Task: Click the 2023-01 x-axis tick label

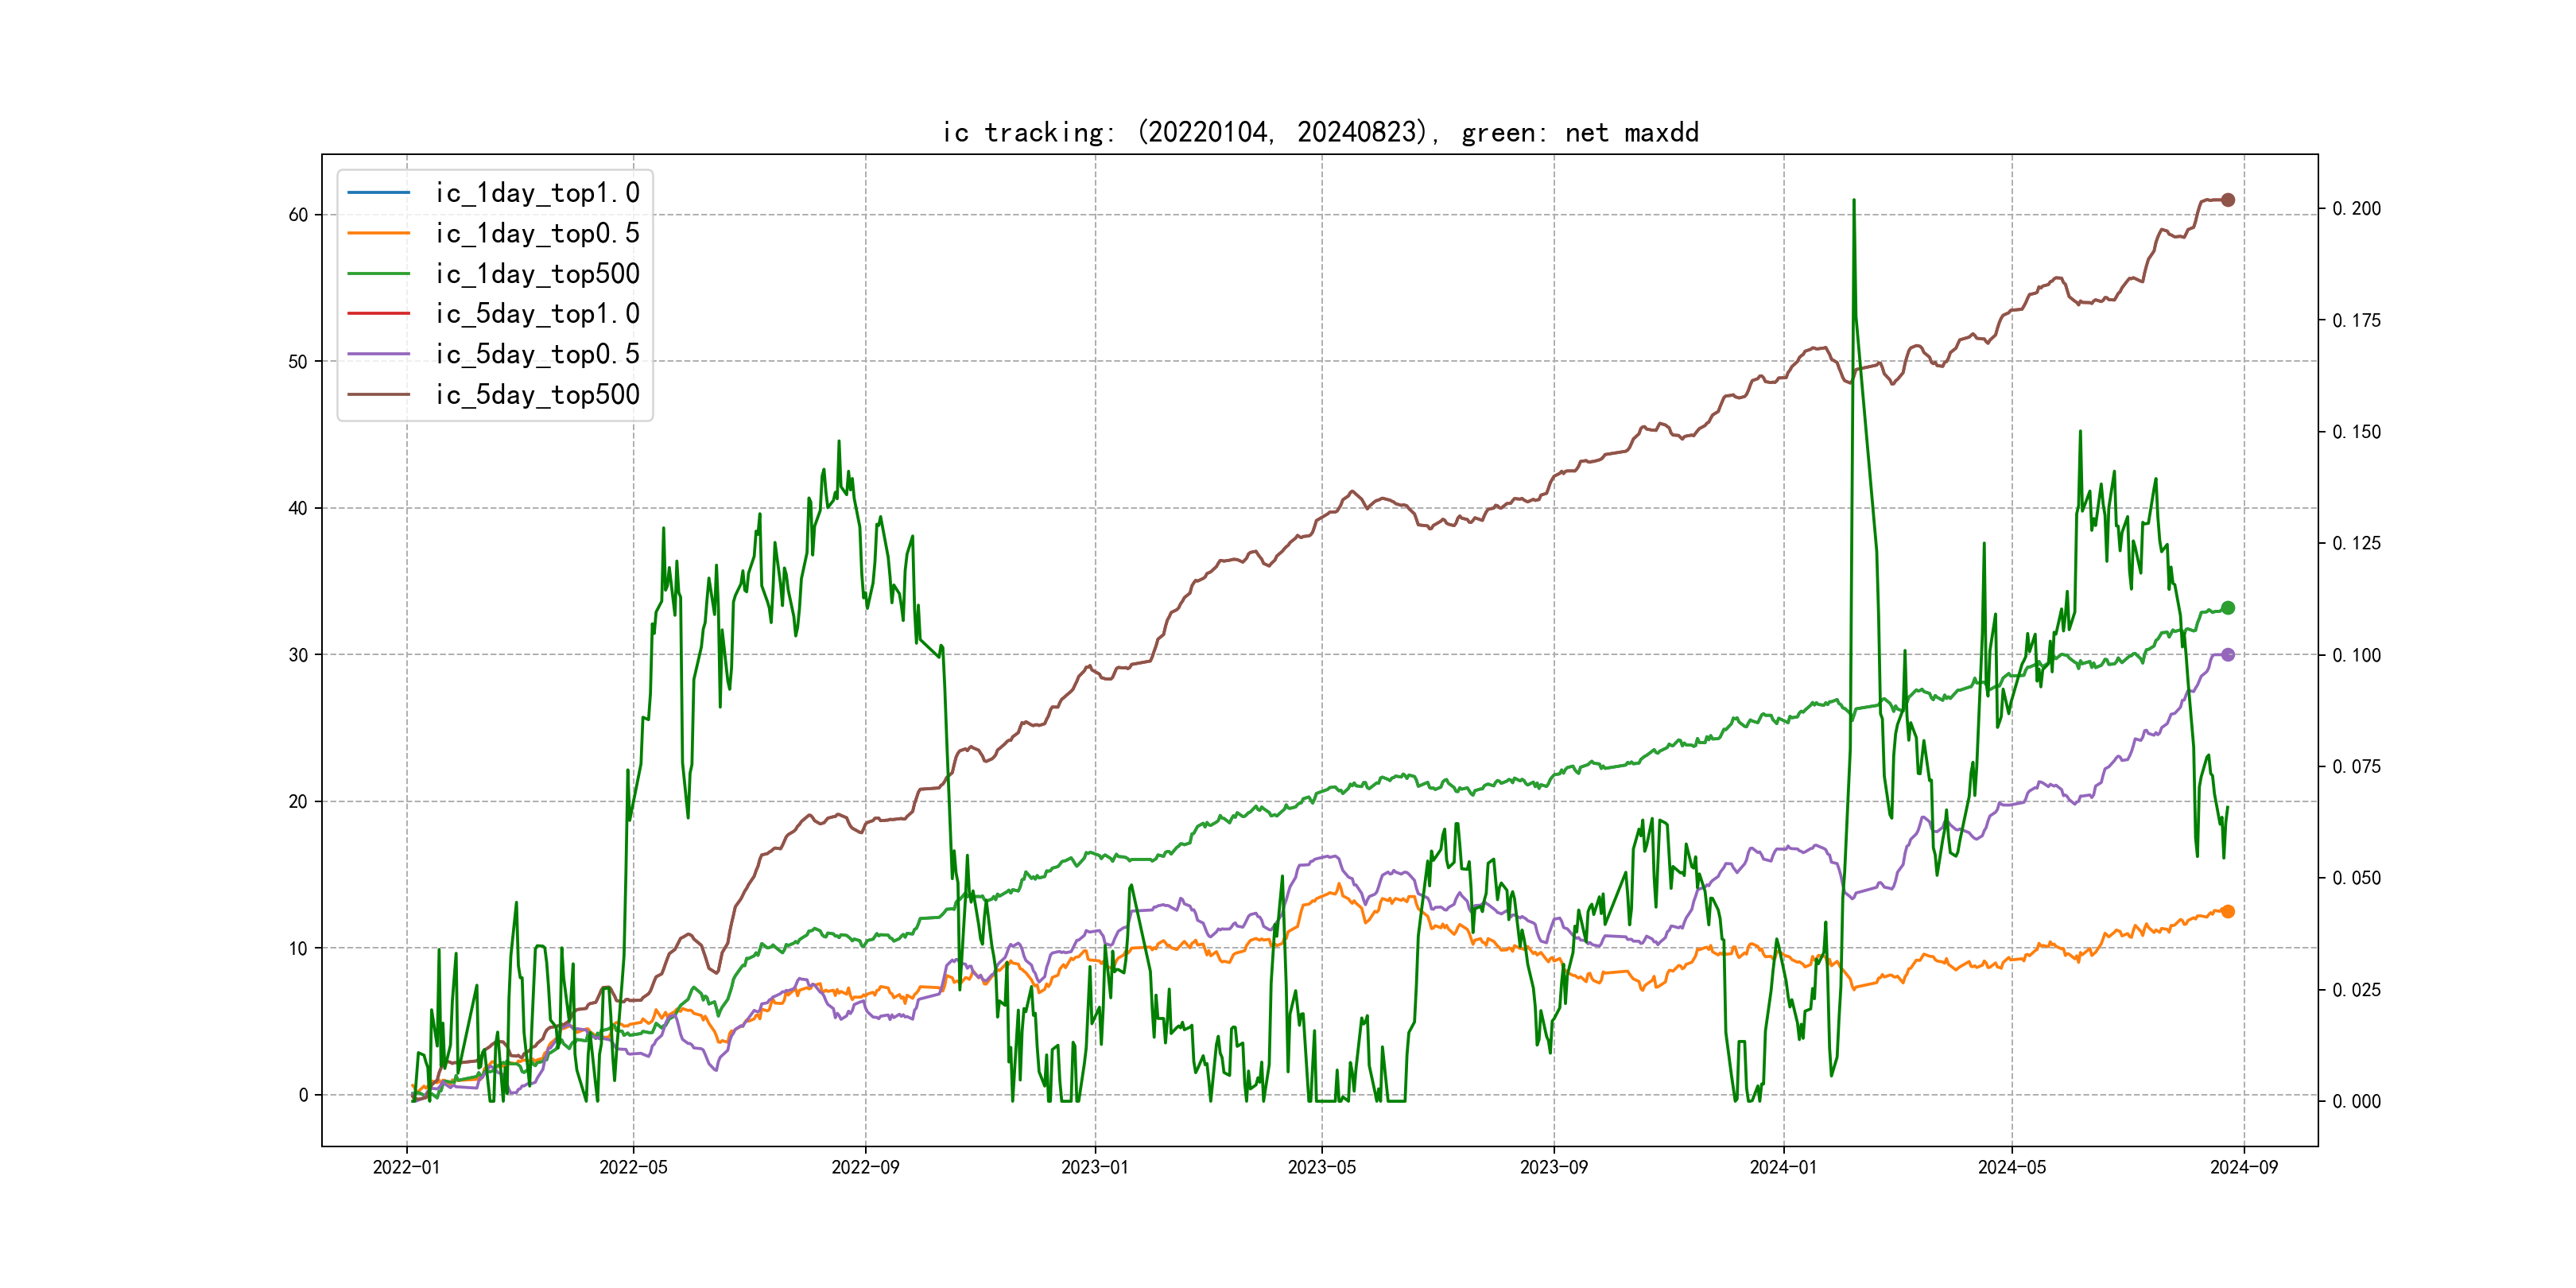Action: (1094, 1167)
